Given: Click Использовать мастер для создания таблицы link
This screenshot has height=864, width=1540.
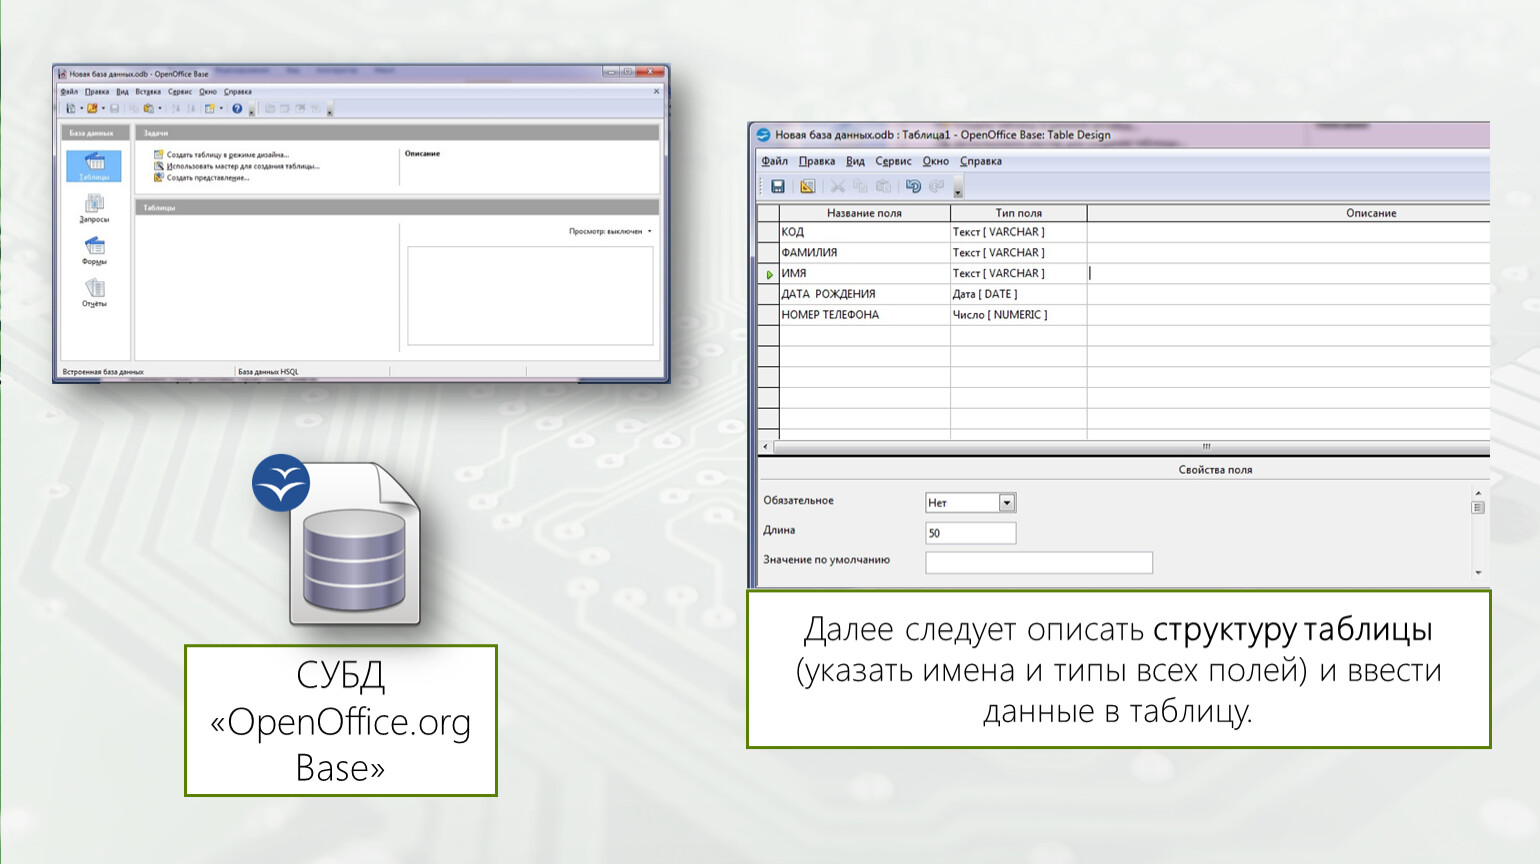Looking at the screenshot, I should pos(243,166).
